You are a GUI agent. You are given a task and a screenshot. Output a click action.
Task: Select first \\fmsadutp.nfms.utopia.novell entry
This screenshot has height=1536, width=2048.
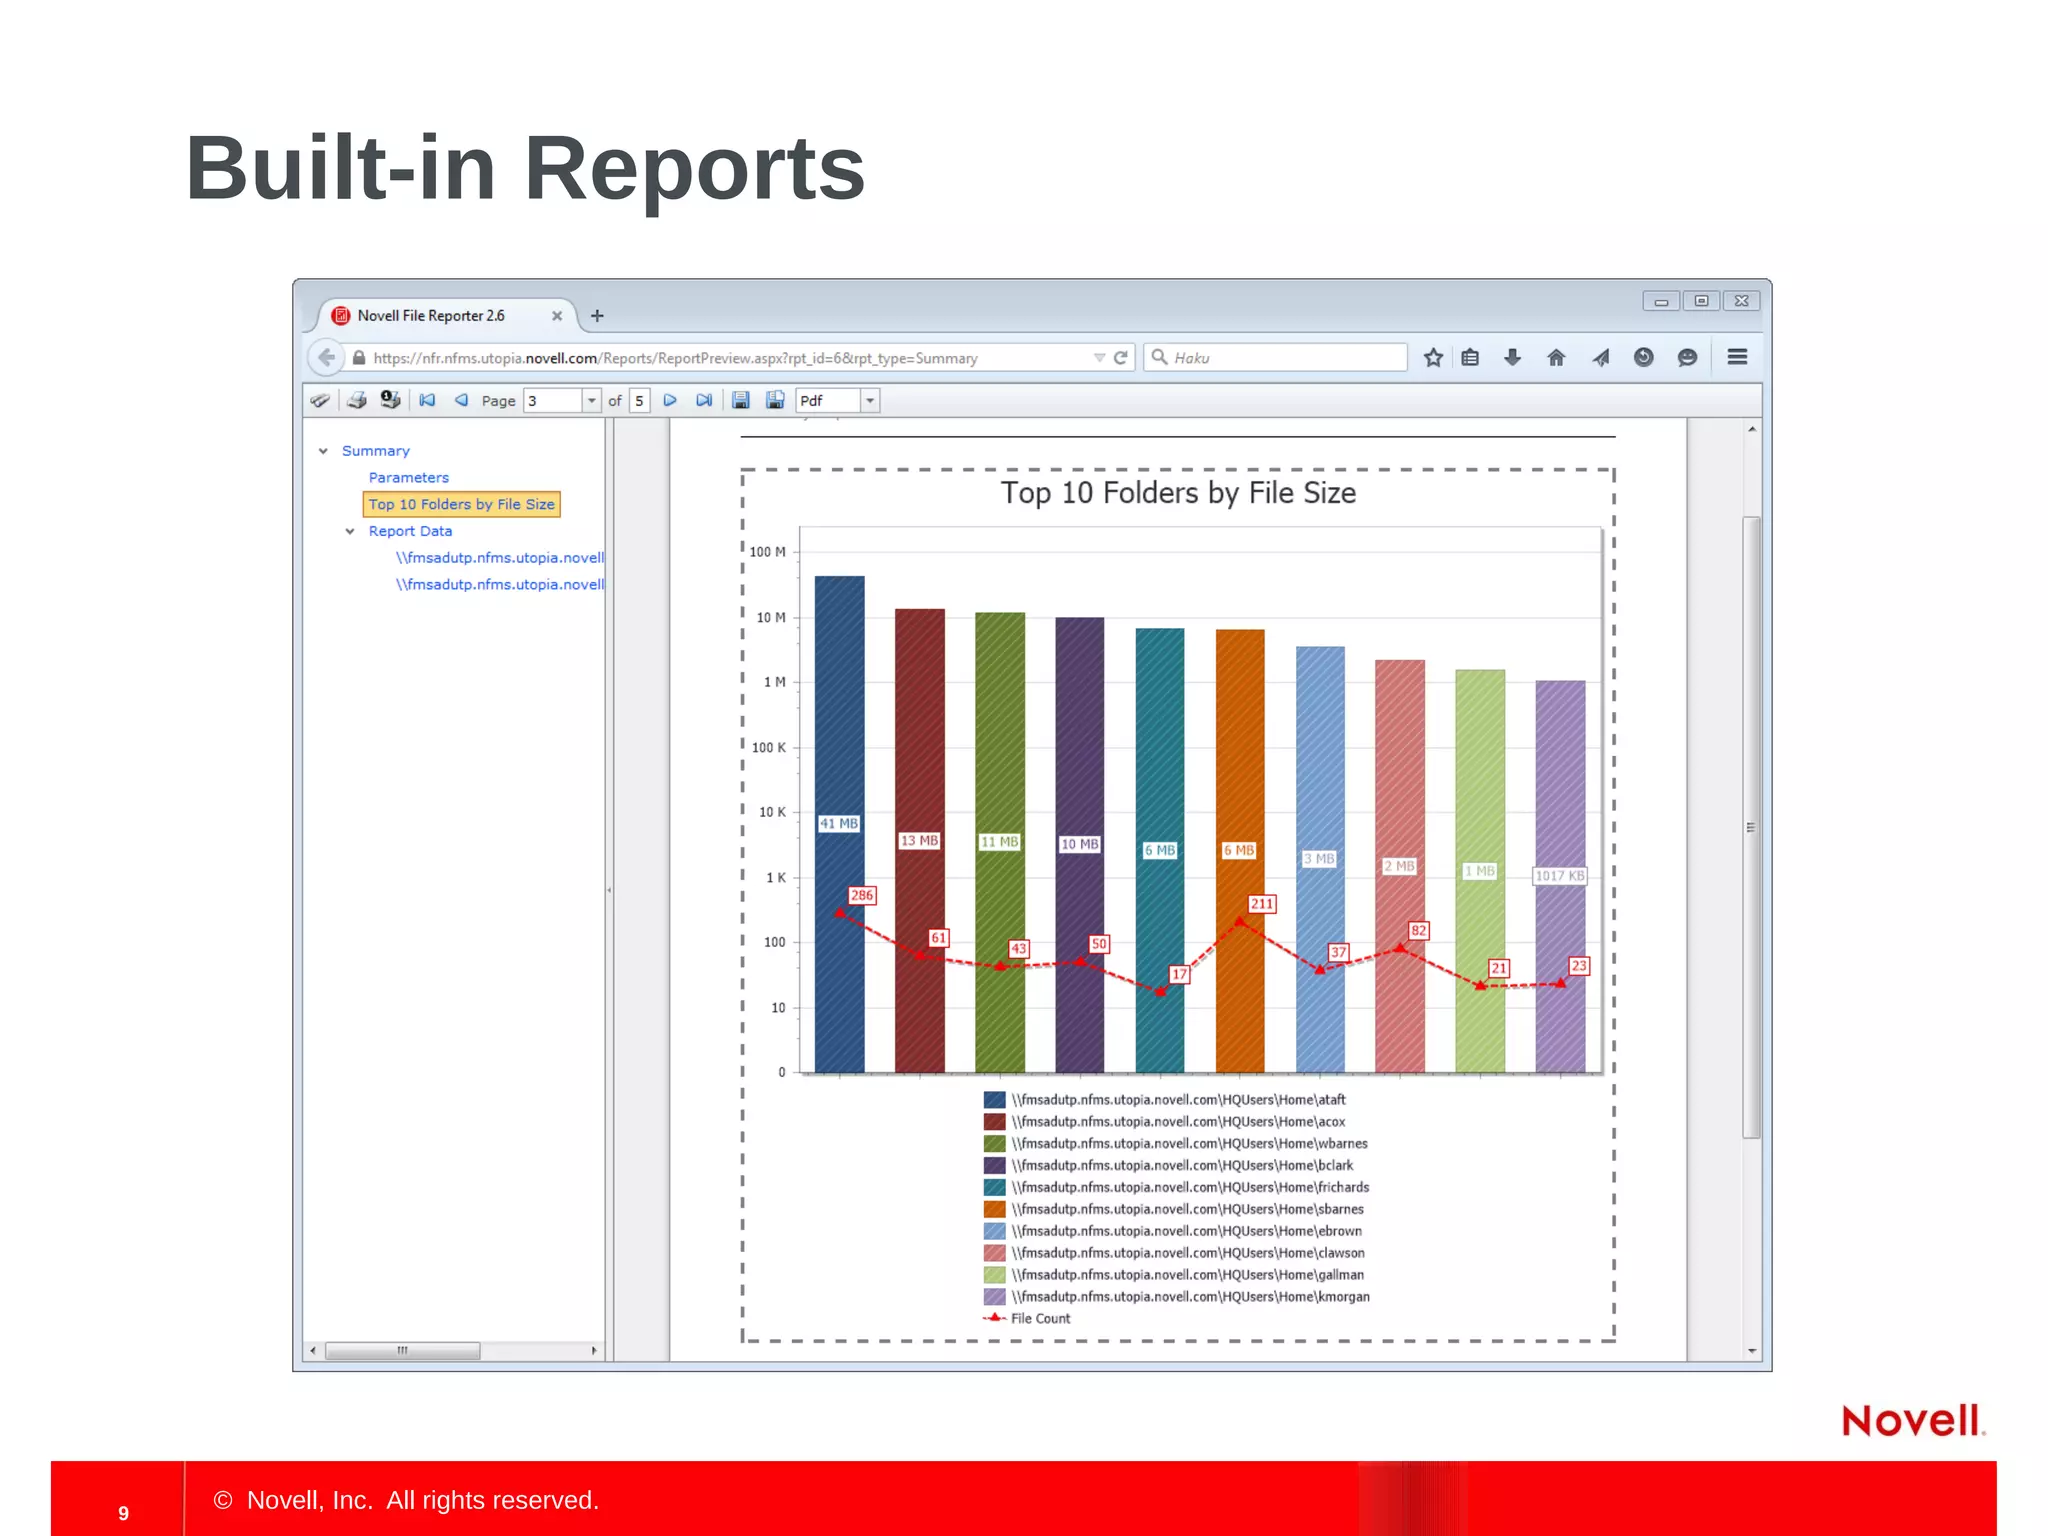point(499,558)
